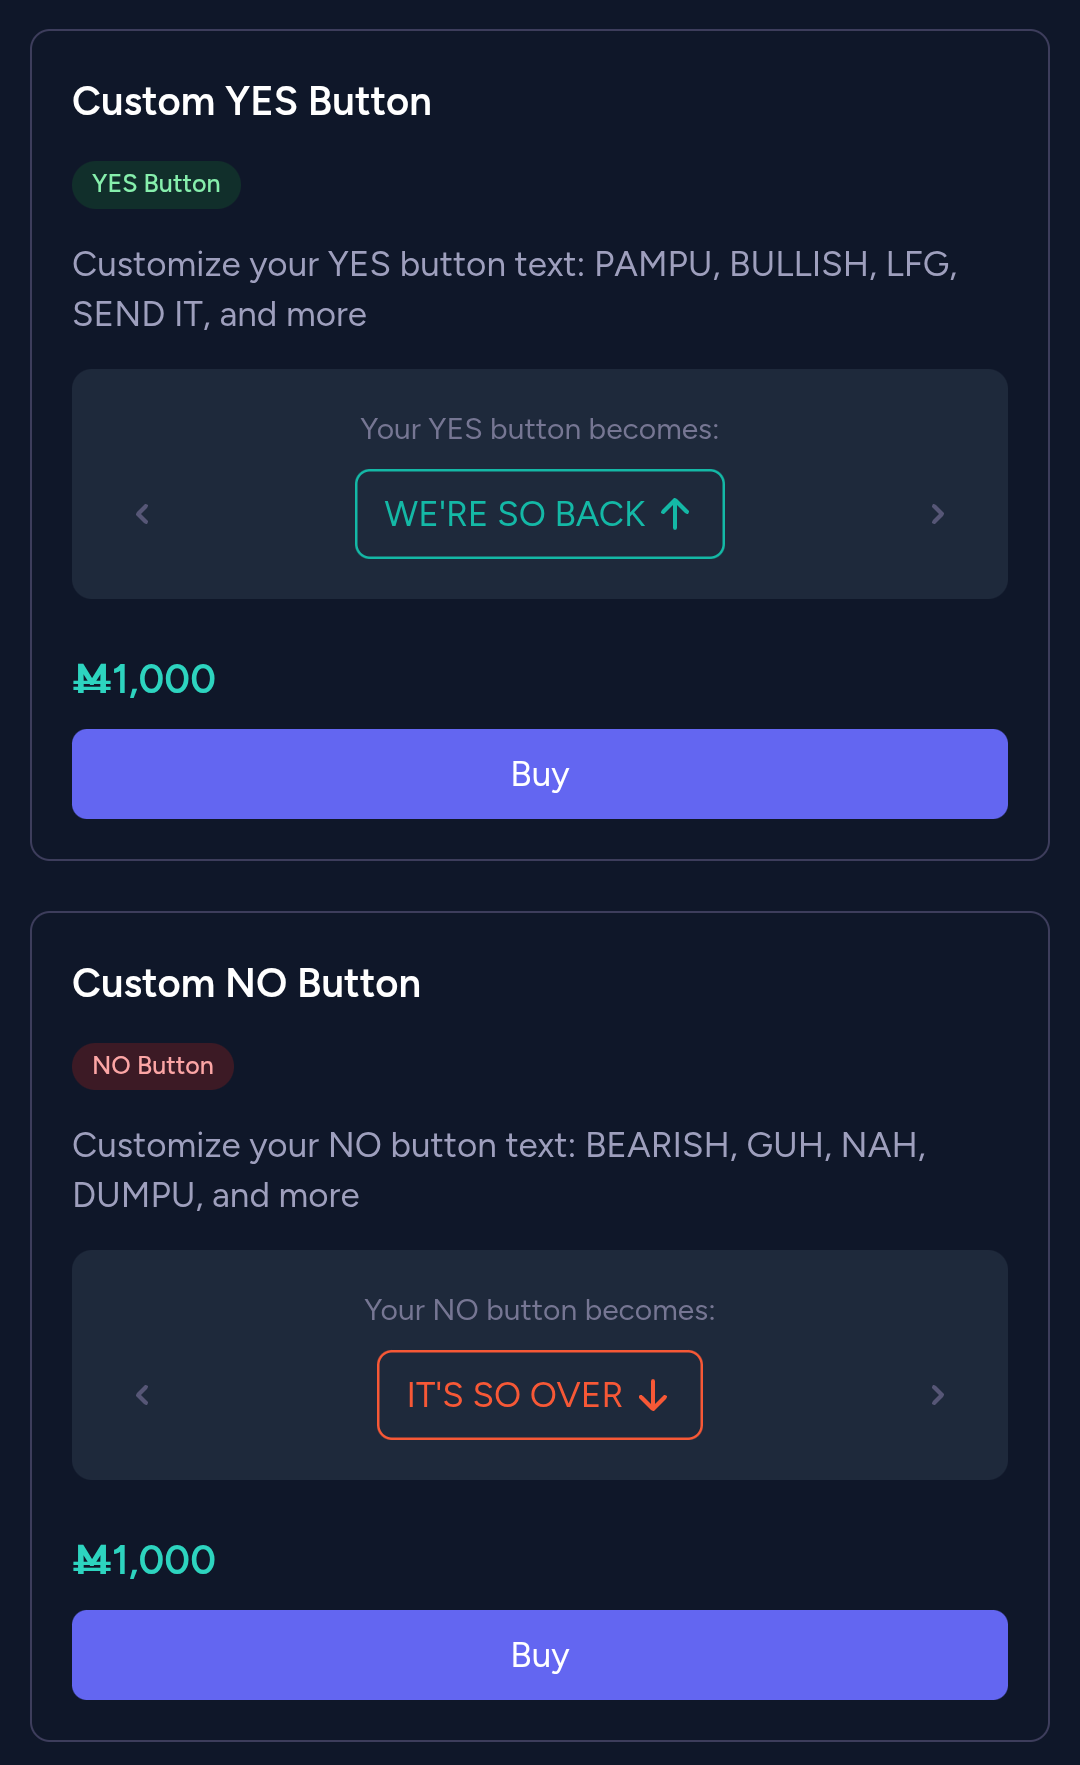Click the WE'RE SO BACK preview button
The width and height of the screenshot is (1080, 1765).
516,514
